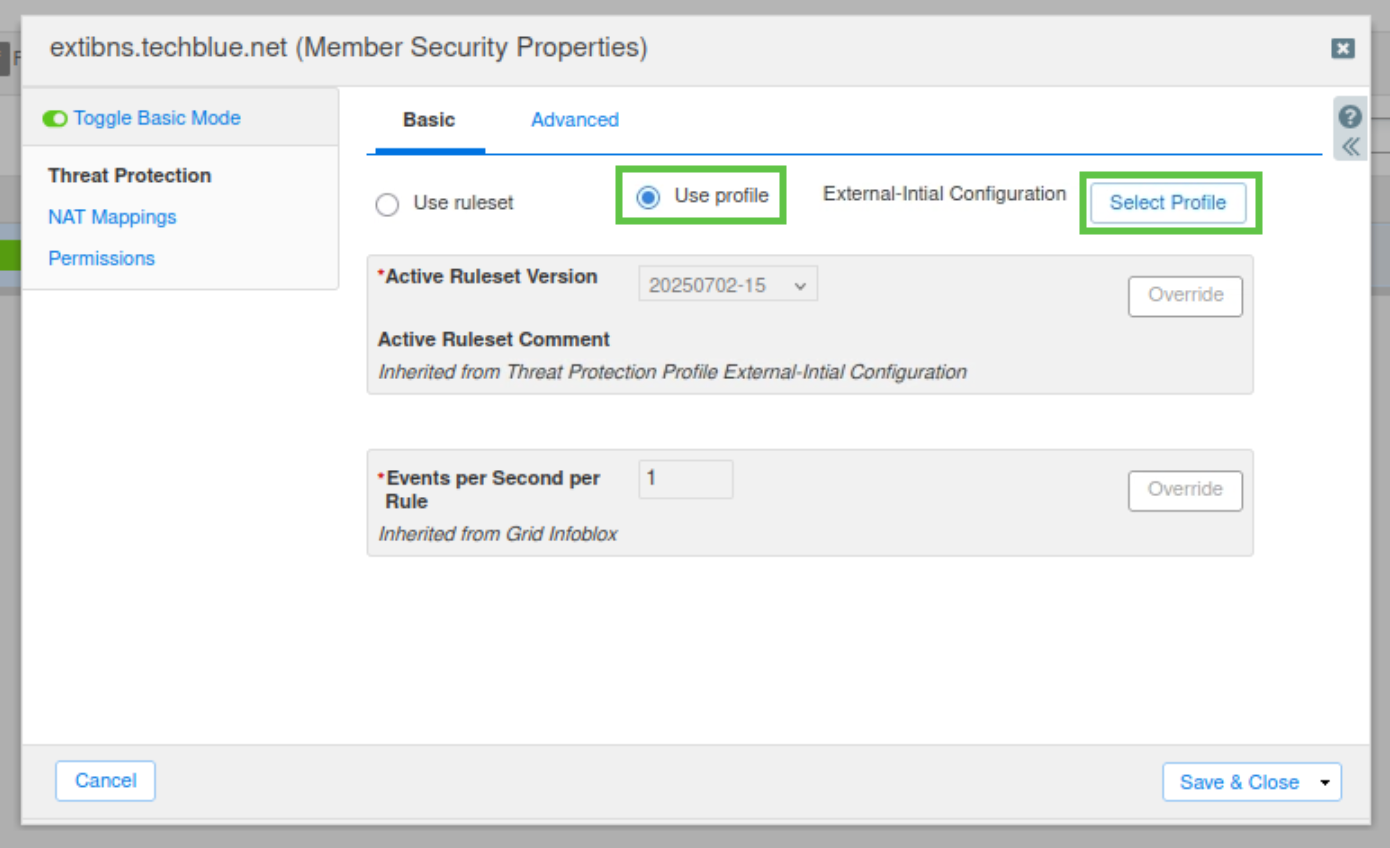Open the Permissions section
The image size is (1390, 848).
point(101,258)
